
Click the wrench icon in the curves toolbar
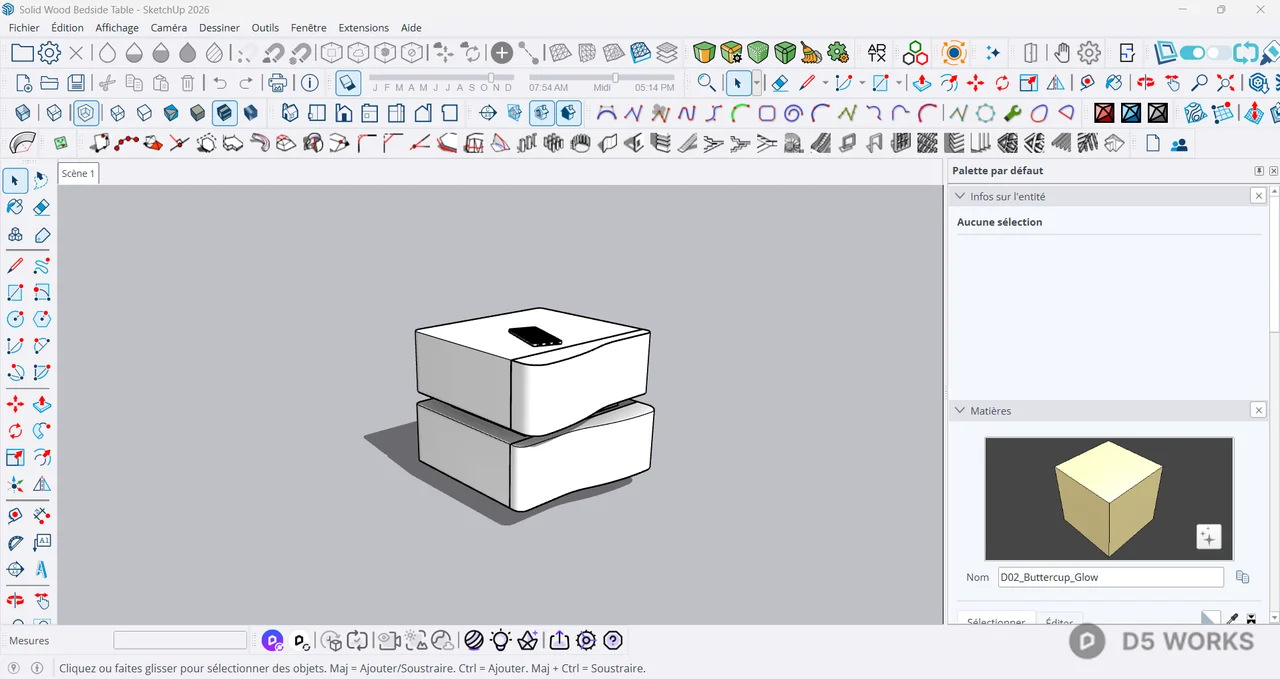click(x=1012, y=113)
